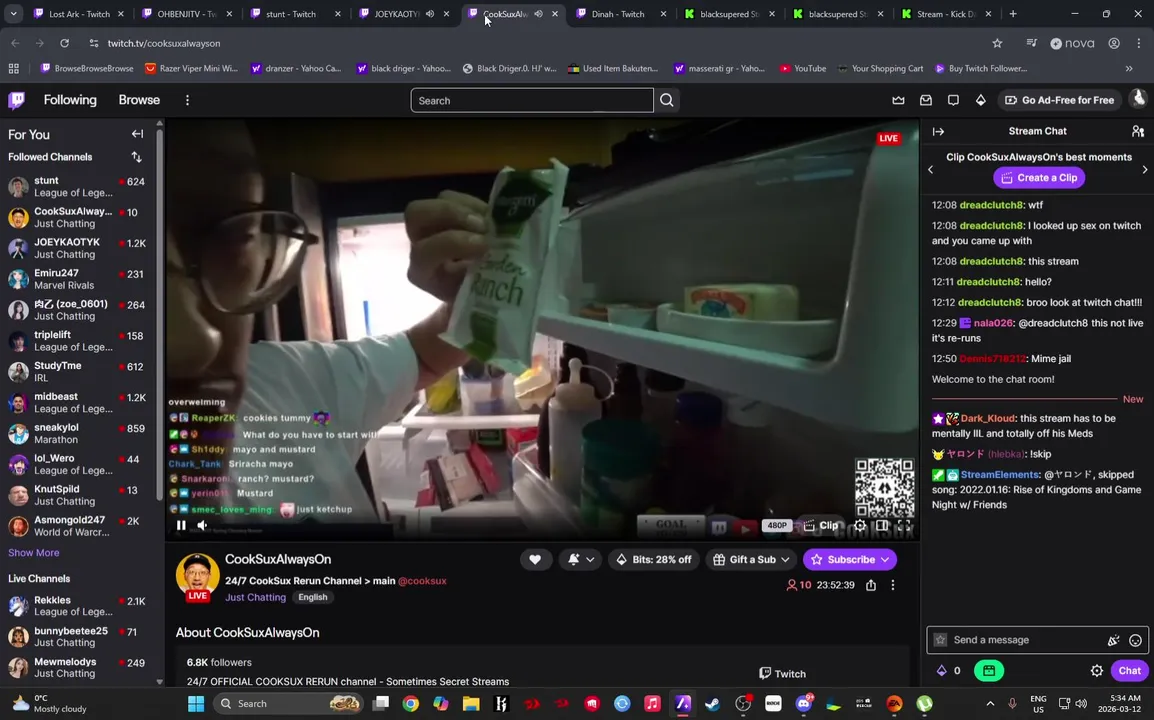Open channel more options three dots
Viewport: 1154px width, 720px height.
pyautogui.click(x=893, y=585)
